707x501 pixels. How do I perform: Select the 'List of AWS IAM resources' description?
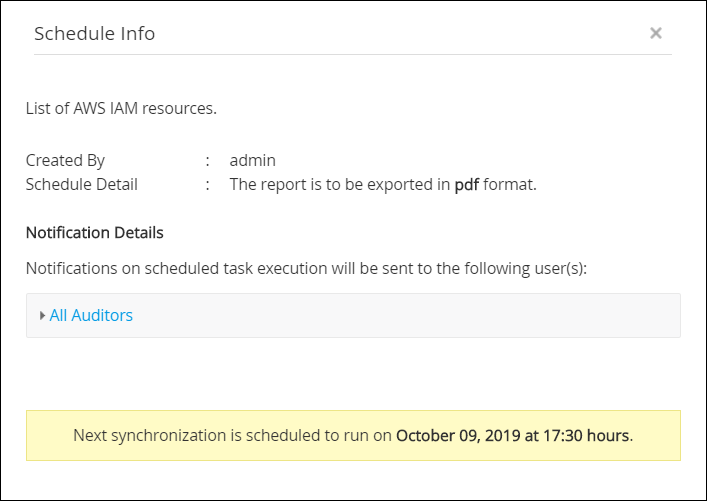coord(121,108)
